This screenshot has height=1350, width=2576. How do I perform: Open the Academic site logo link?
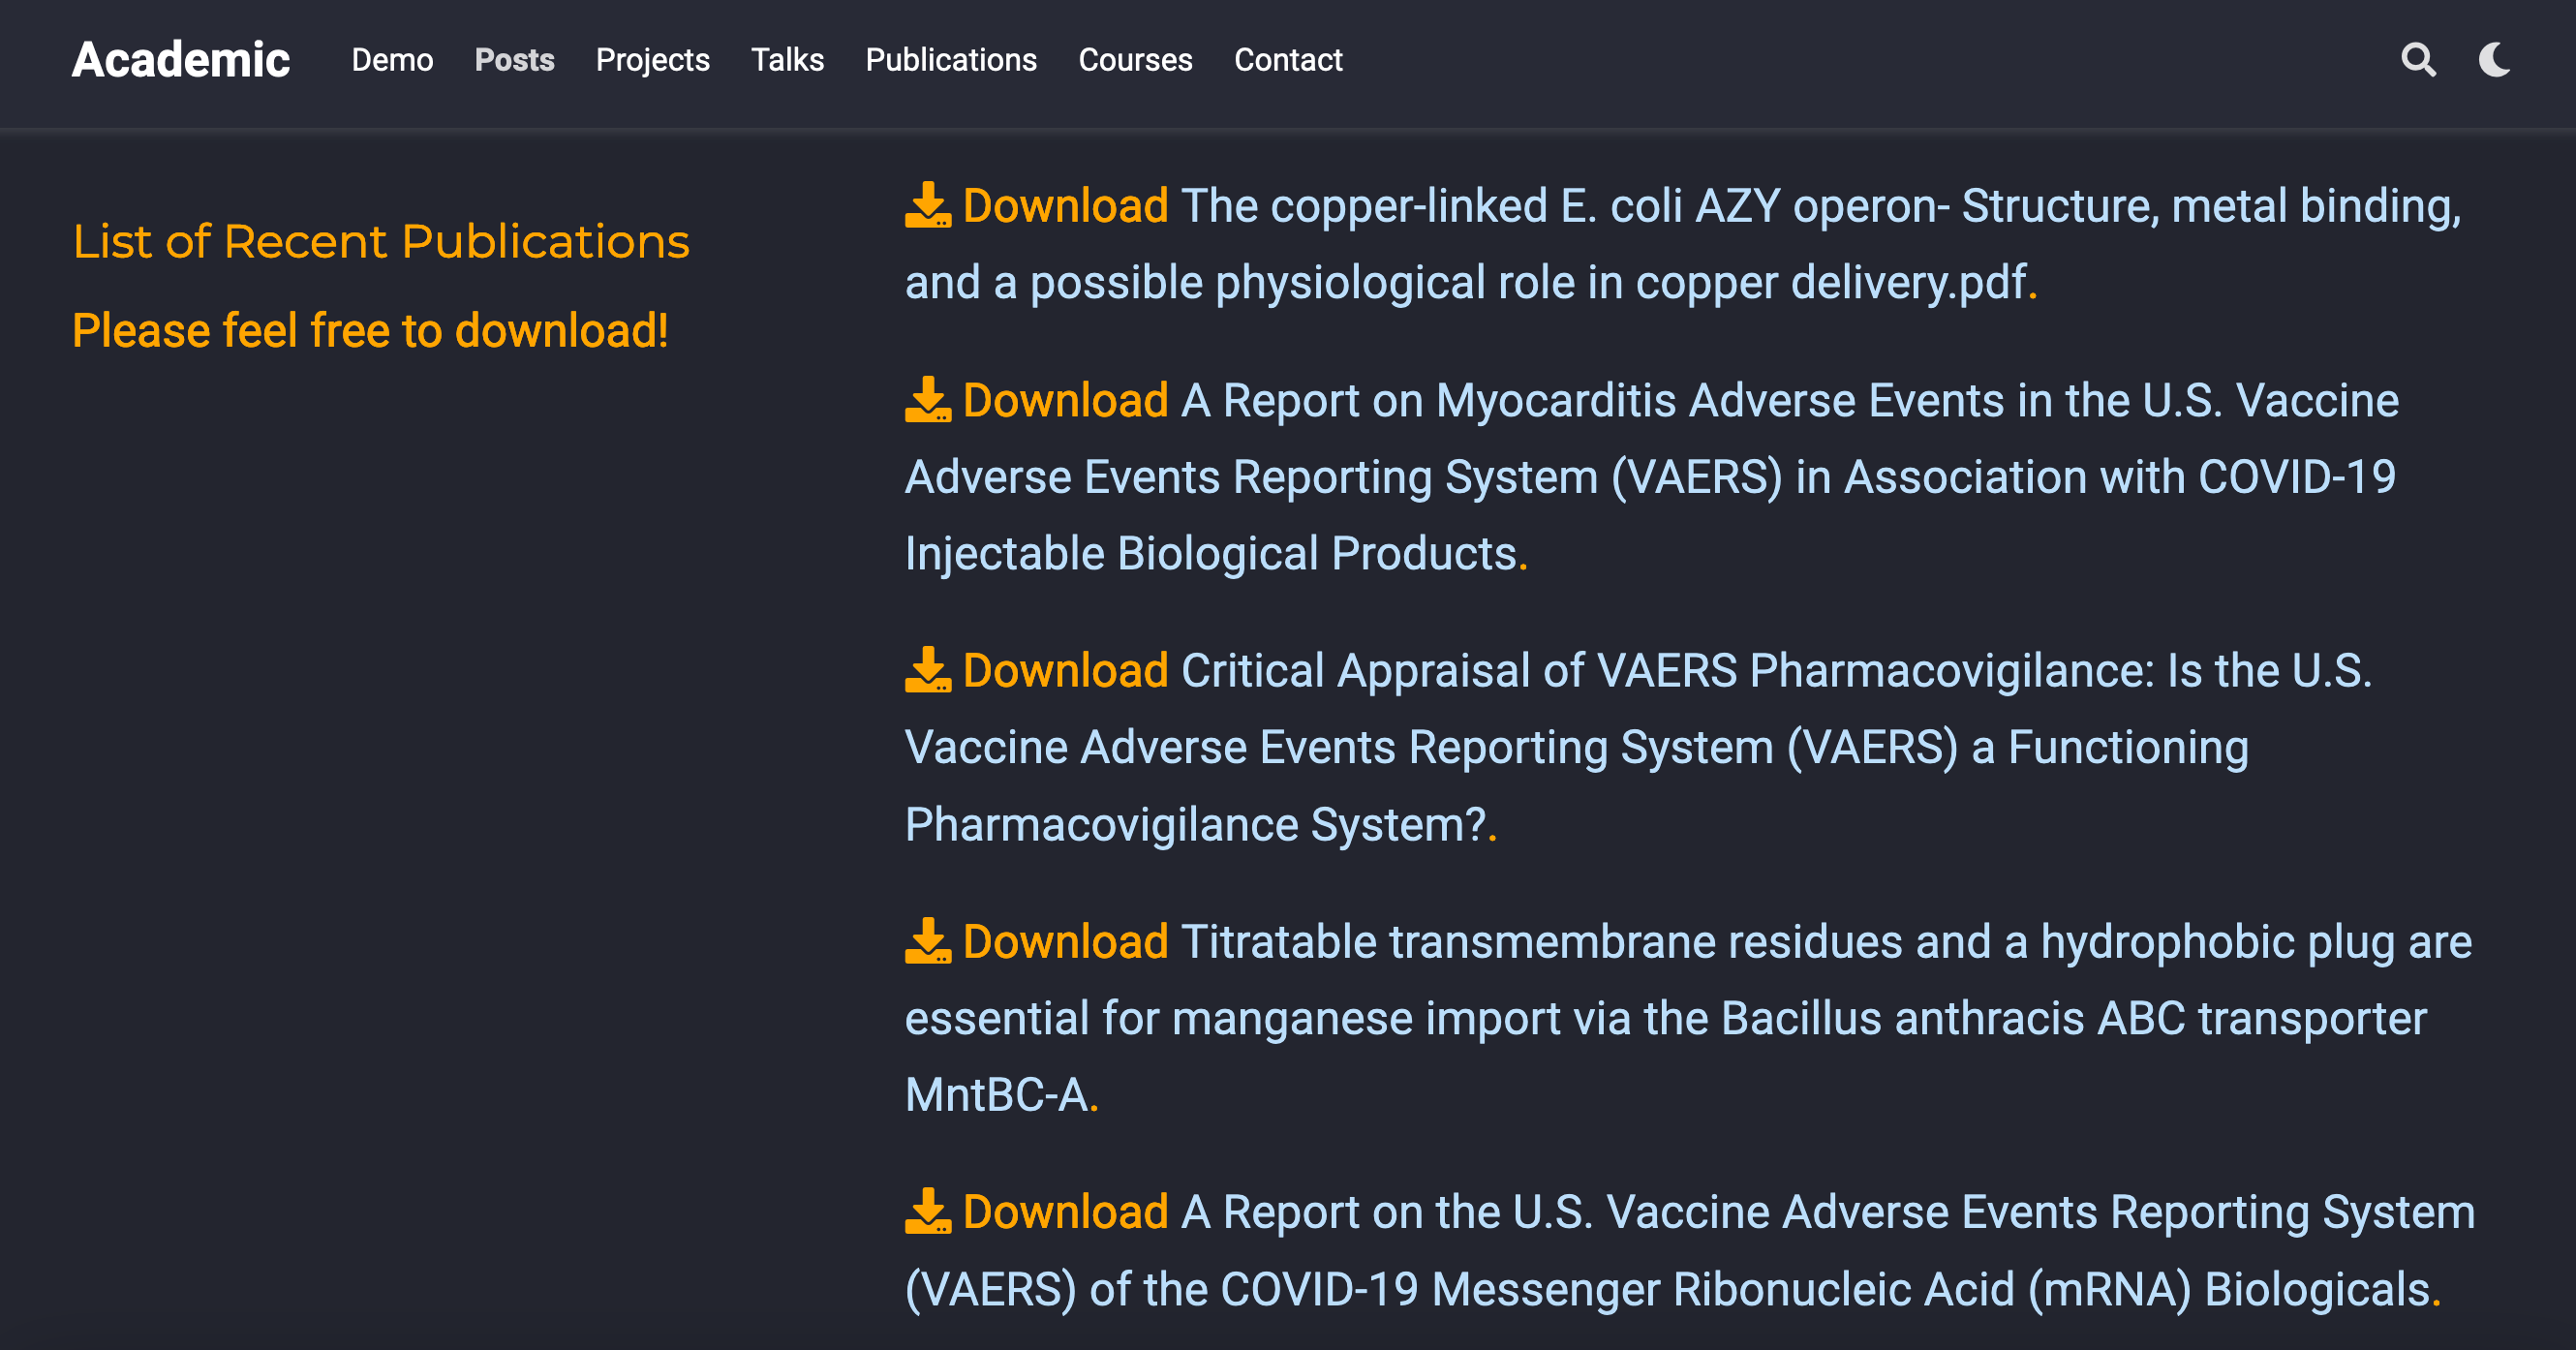pos(181,60)
